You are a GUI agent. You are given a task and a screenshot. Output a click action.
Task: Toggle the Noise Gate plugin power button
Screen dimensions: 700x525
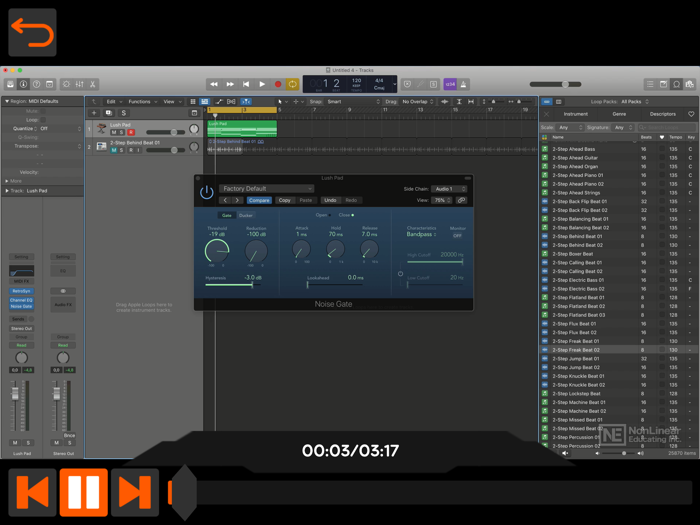point(206,192)
